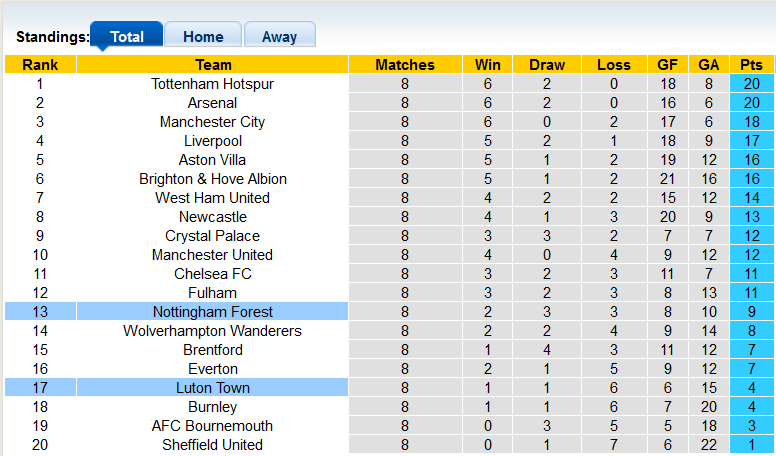
Task: Click the Rank column header
Action: 40,65
